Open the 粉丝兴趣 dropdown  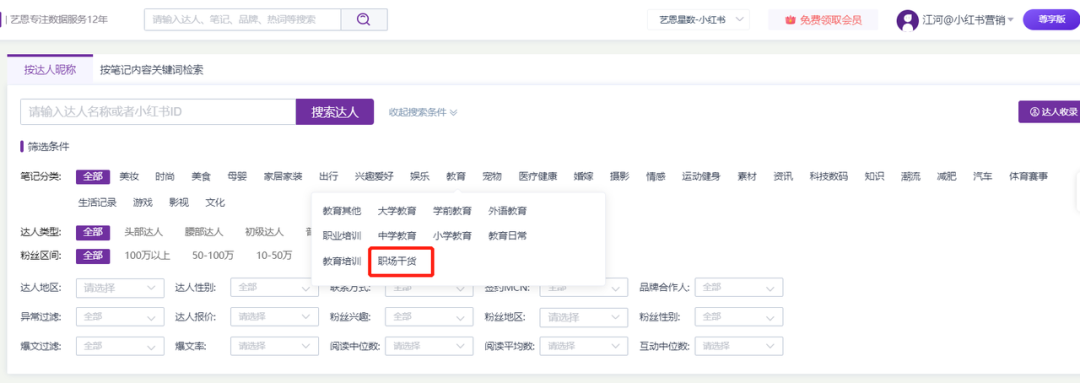430,317
